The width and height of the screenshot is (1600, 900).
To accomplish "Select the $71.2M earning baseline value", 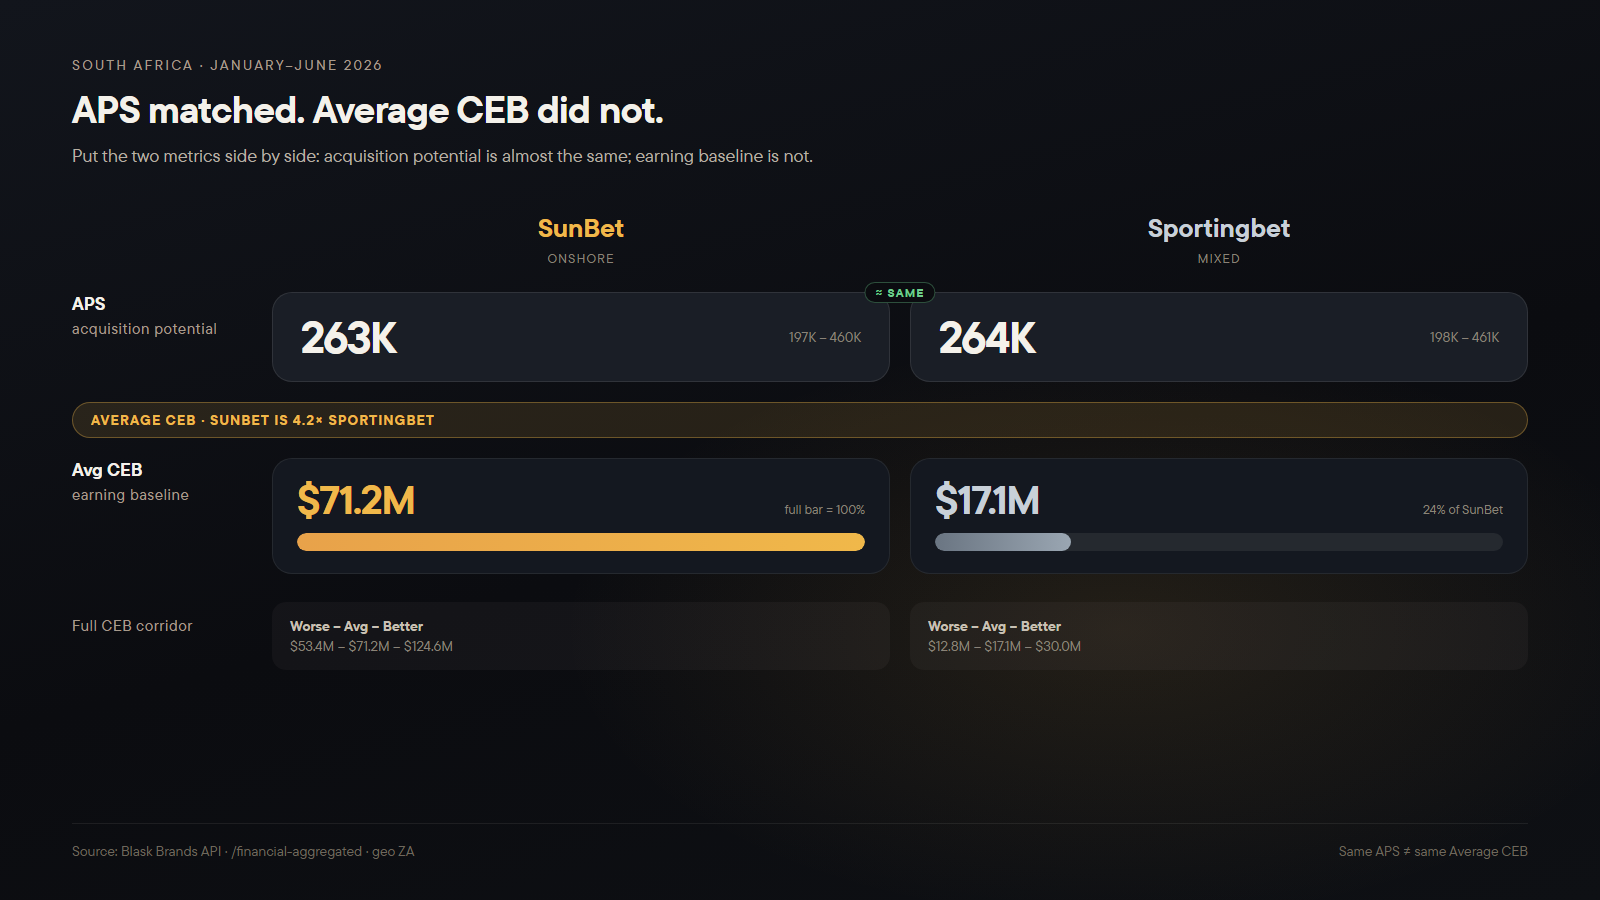I will pos(356,500).
